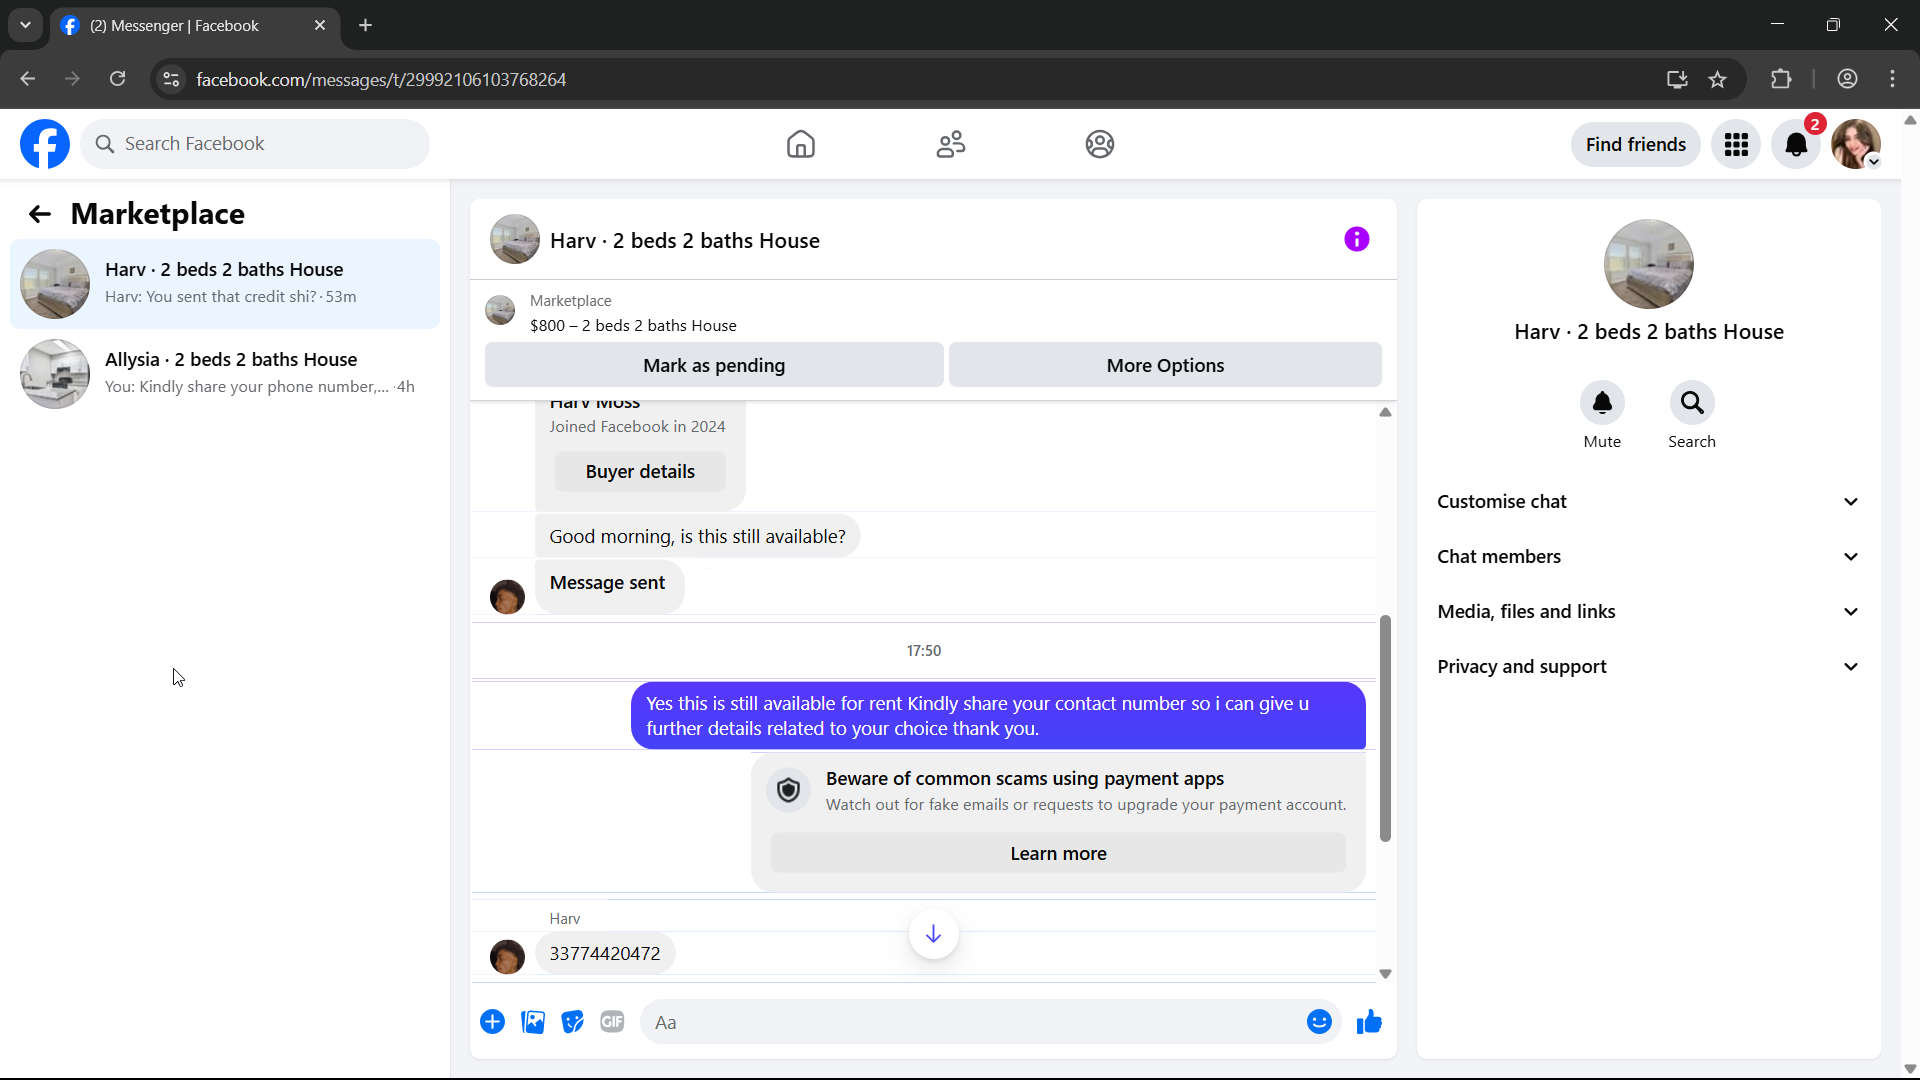
Task: Bookmark this page with star icon
Action: [1717, 80]
